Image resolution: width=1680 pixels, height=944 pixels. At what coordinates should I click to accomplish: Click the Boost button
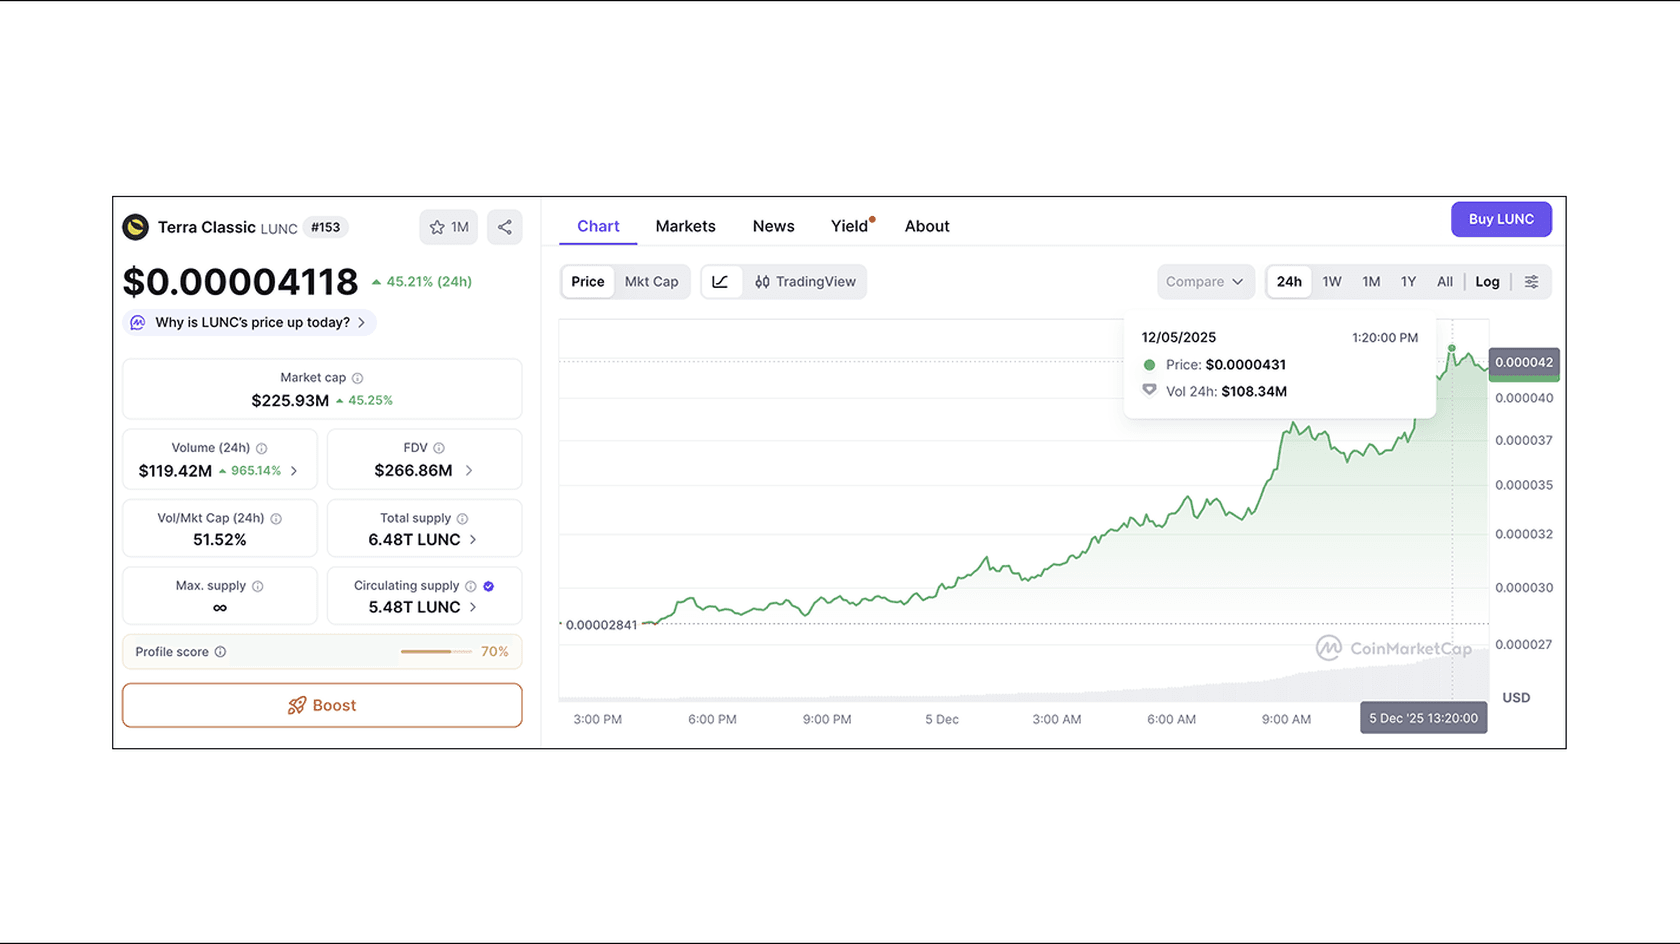pos(321,705)
